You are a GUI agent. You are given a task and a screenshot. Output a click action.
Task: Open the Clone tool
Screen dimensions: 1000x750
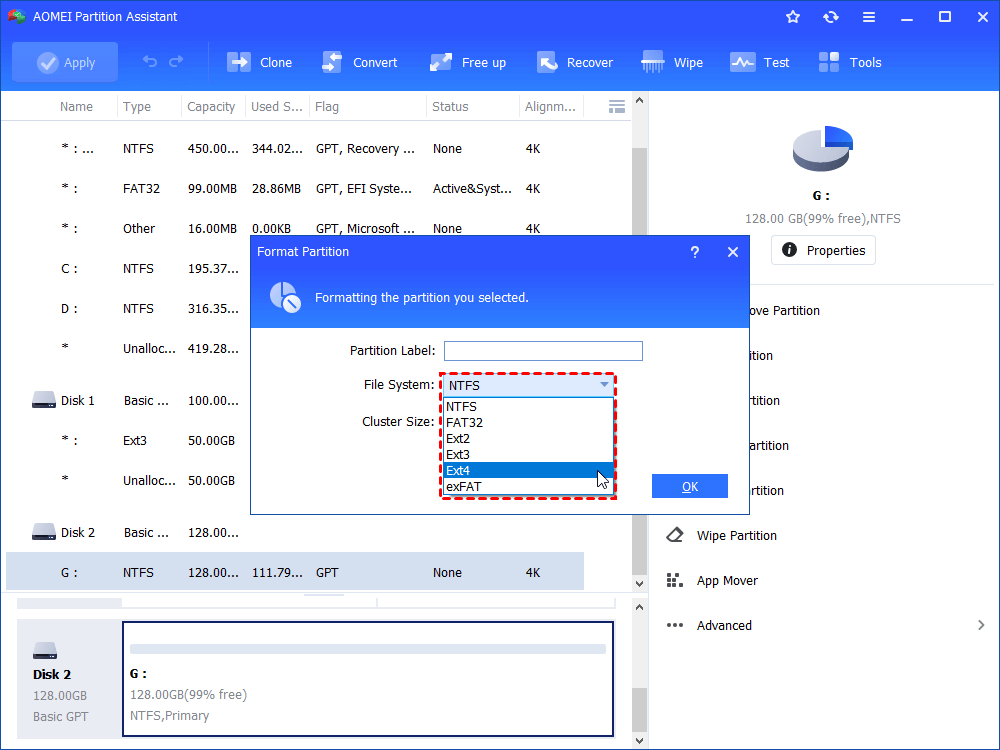[260, 62]
